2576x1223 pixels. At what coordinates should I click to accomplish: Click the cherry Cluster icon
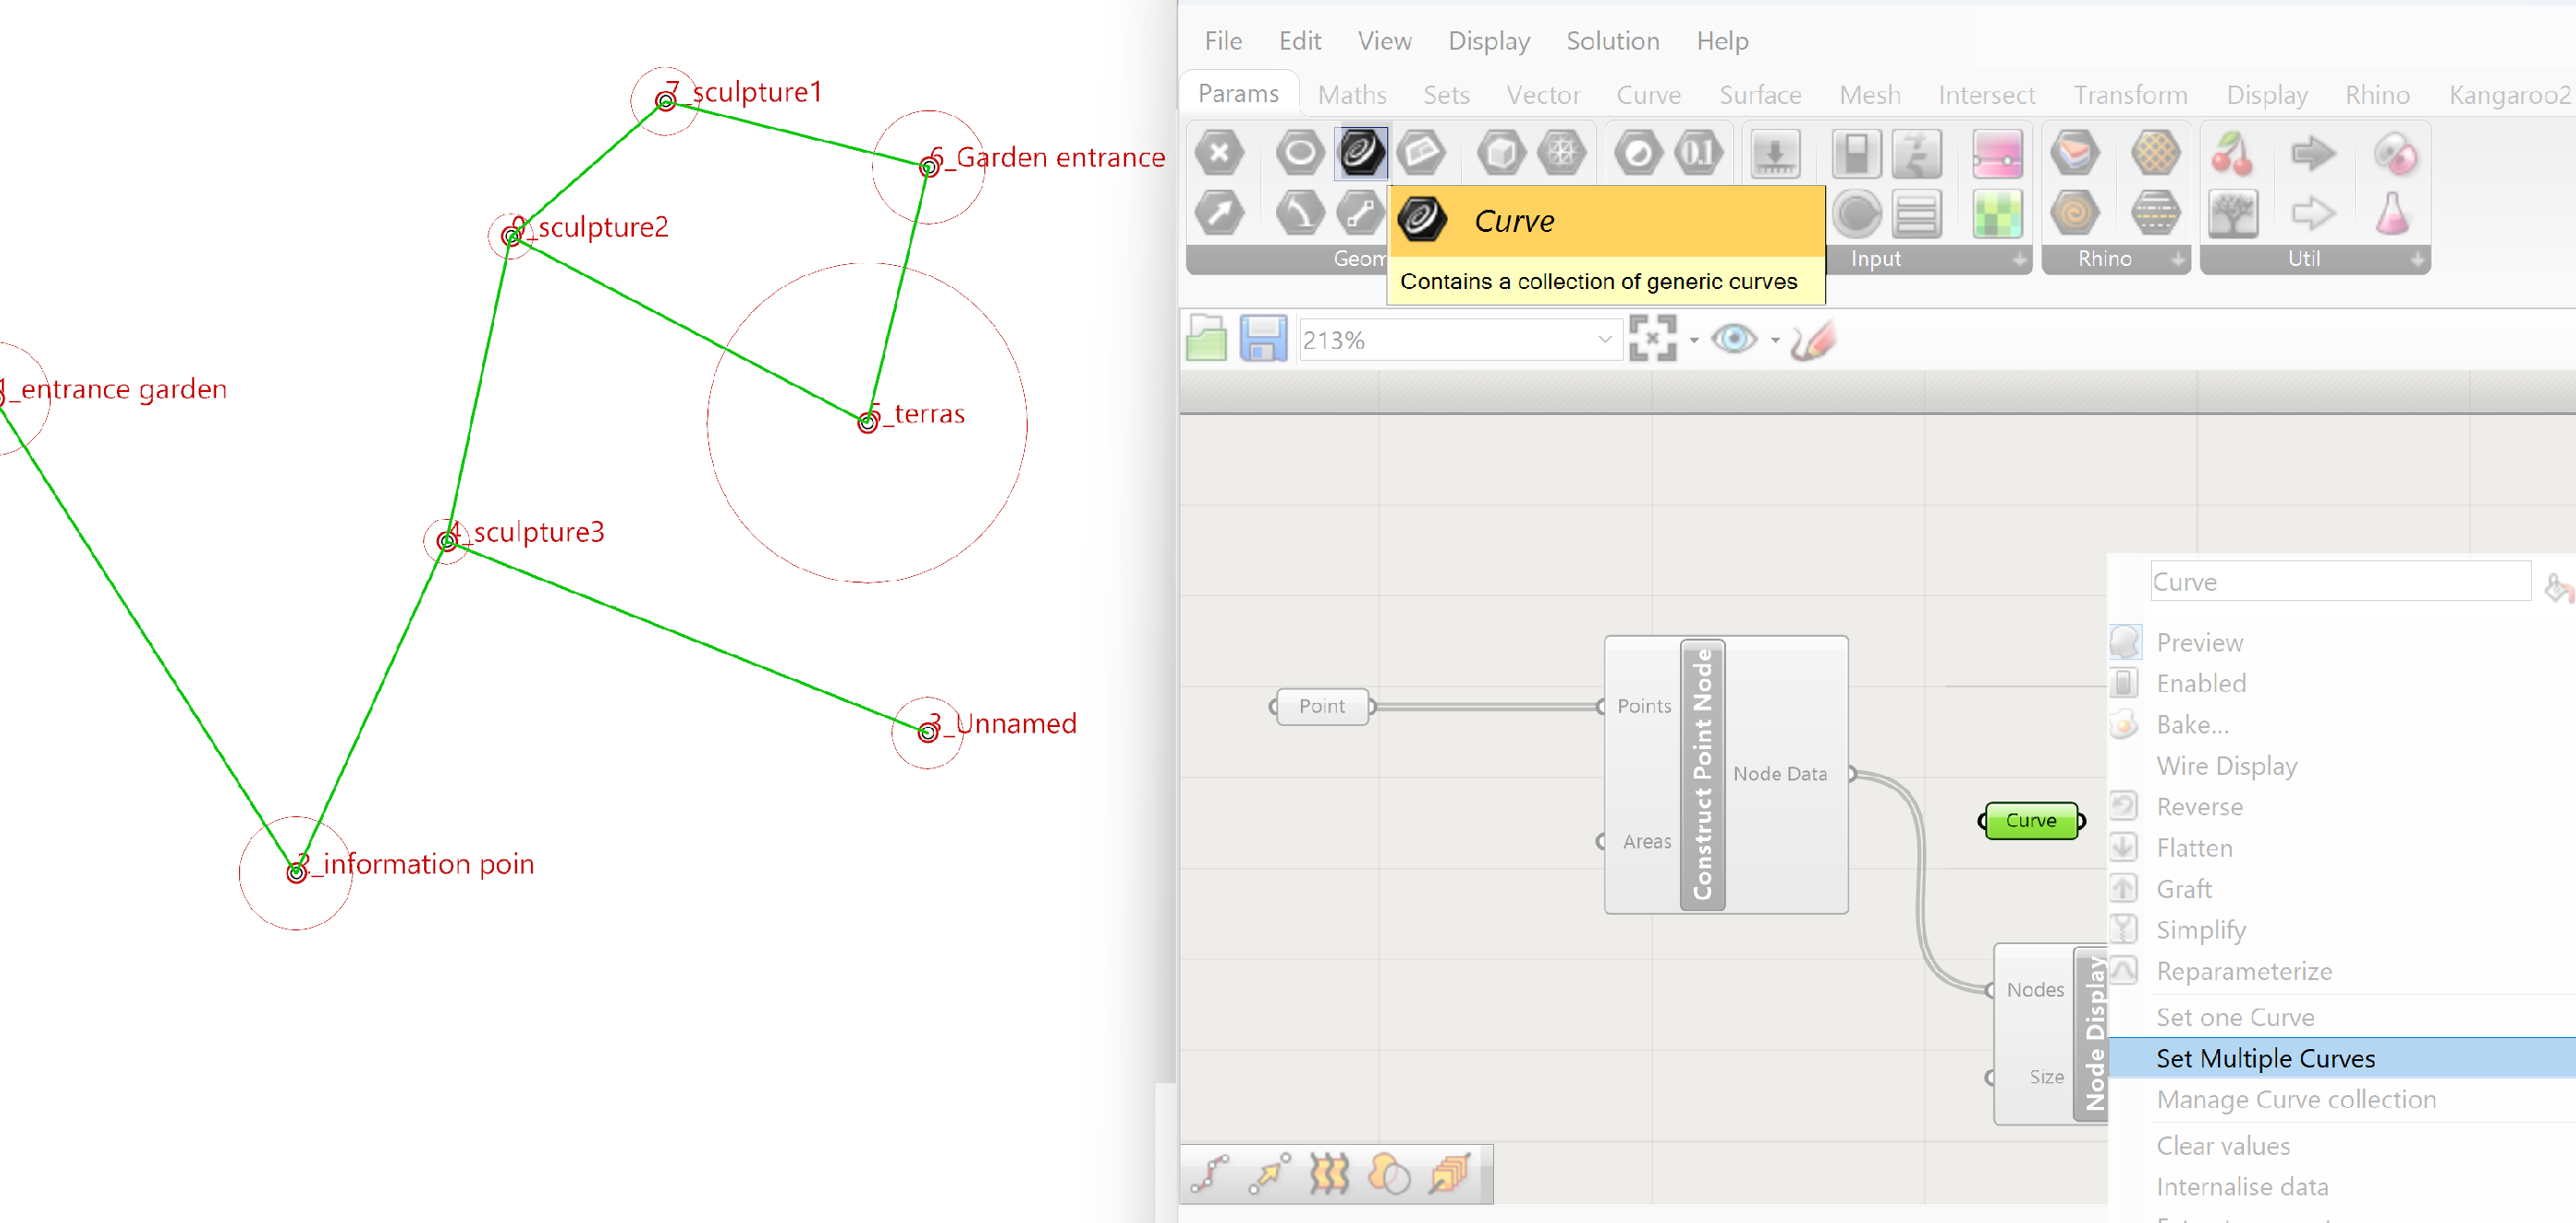[2232, 153]
